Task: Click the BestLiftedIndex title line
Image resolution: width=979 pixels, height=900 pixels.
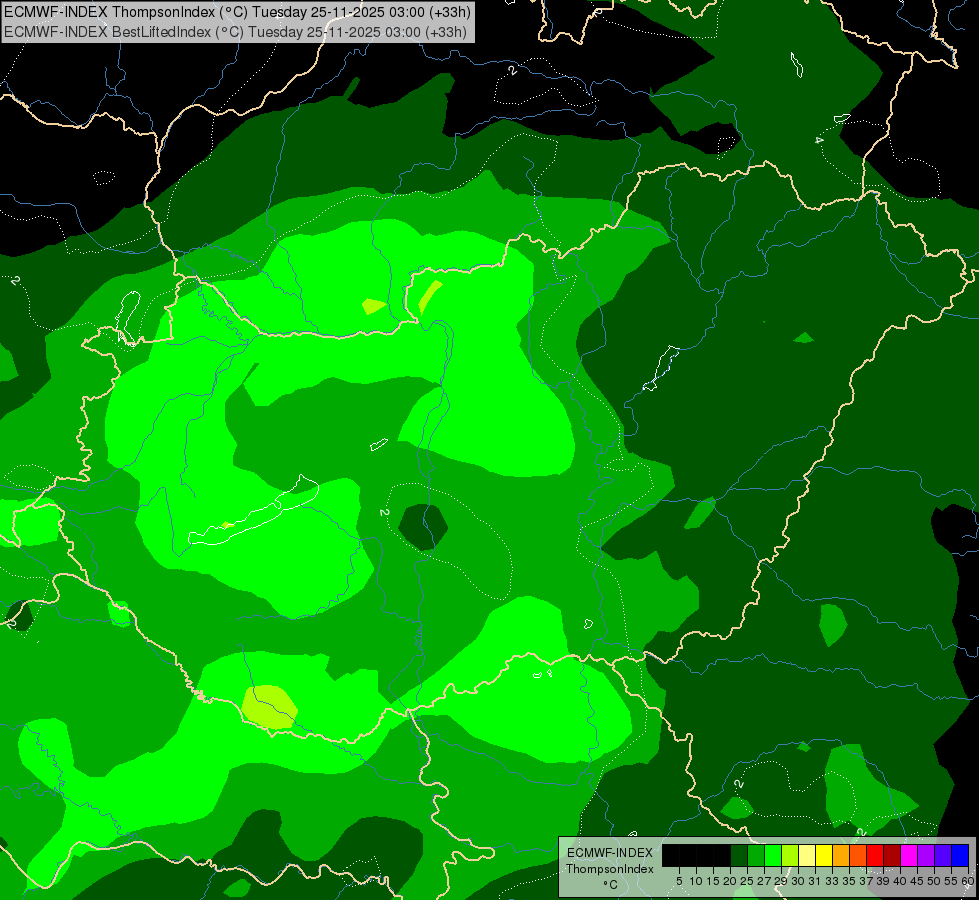Action: coord(235,32)
